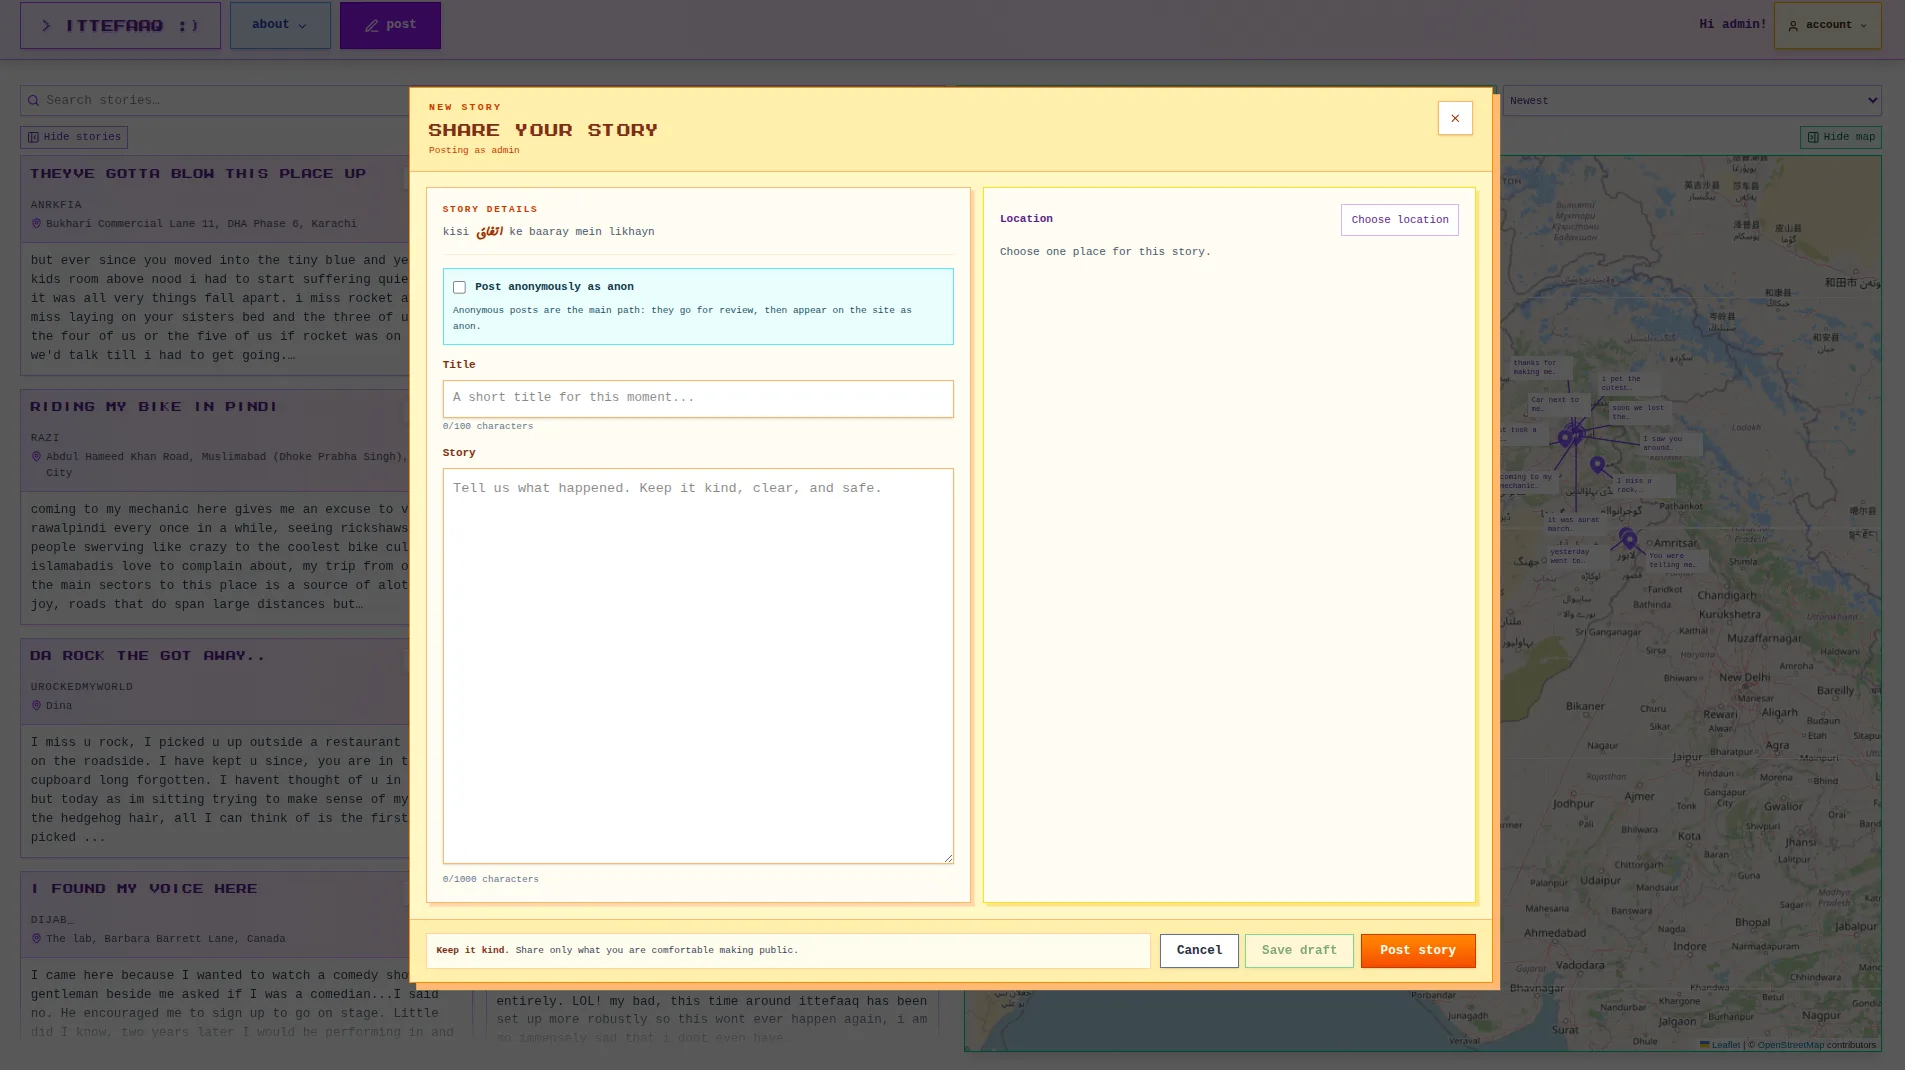The image size is (1905, 1070).
Task: Close the Share Your Story dialog
Action: click(1455, 118)
